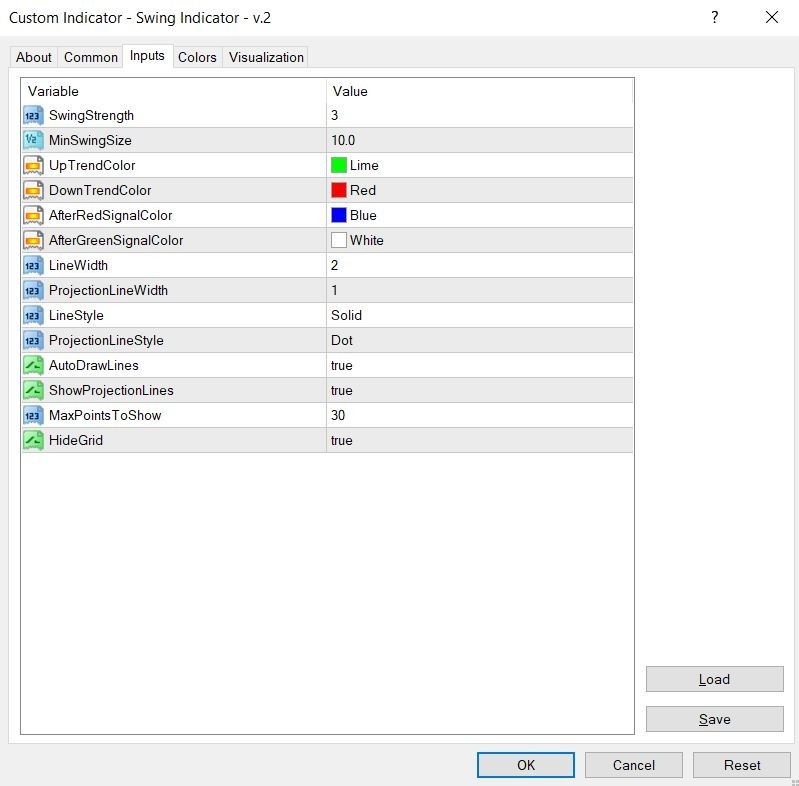The width and height of the screenshot is (799, 786).
Task: Pick the Blue color swatch
Action: click(x=339, y=215)
